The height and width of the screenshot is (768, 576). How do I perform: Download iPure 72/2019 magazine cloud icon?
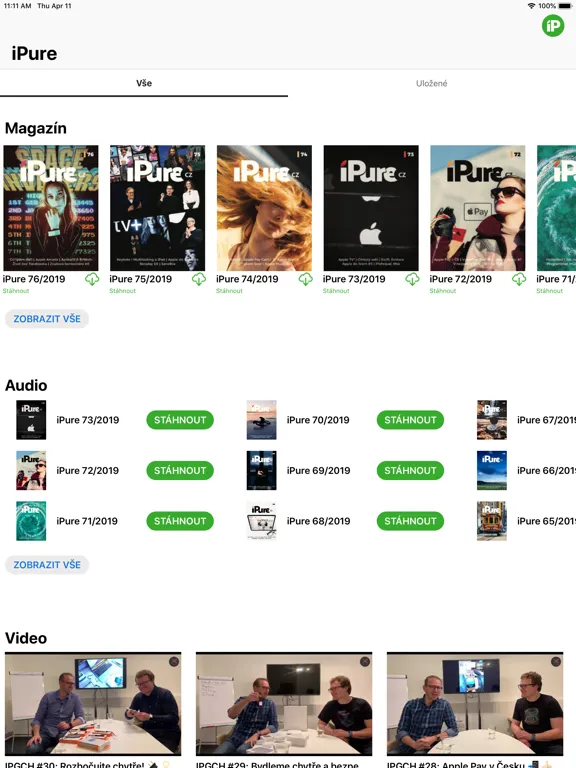point(519,279)
